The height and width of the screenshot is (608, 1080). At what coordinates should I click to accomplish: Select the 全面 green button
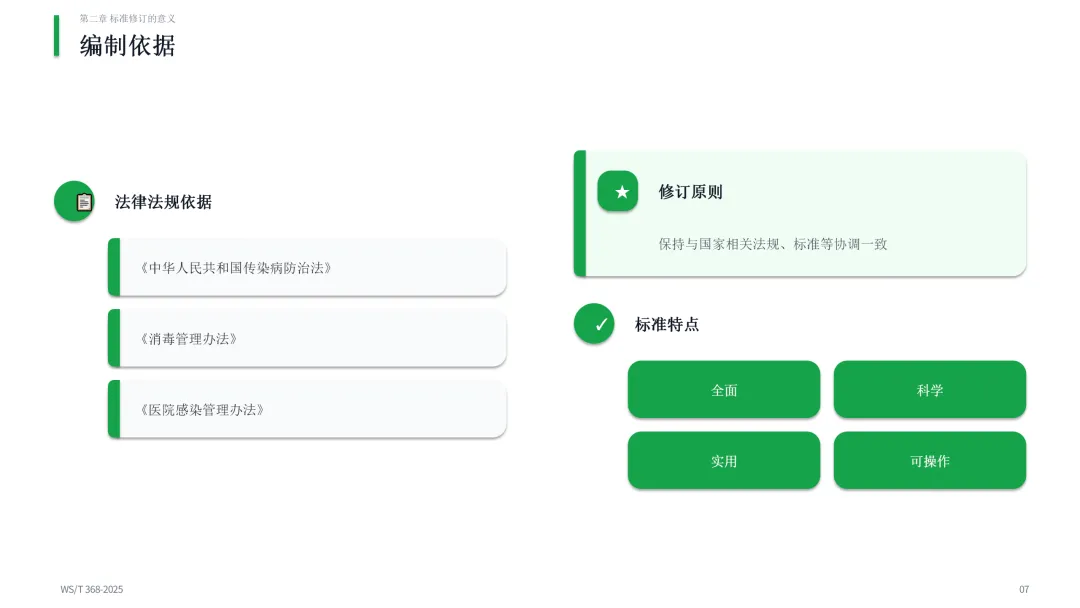coord(724,390)
